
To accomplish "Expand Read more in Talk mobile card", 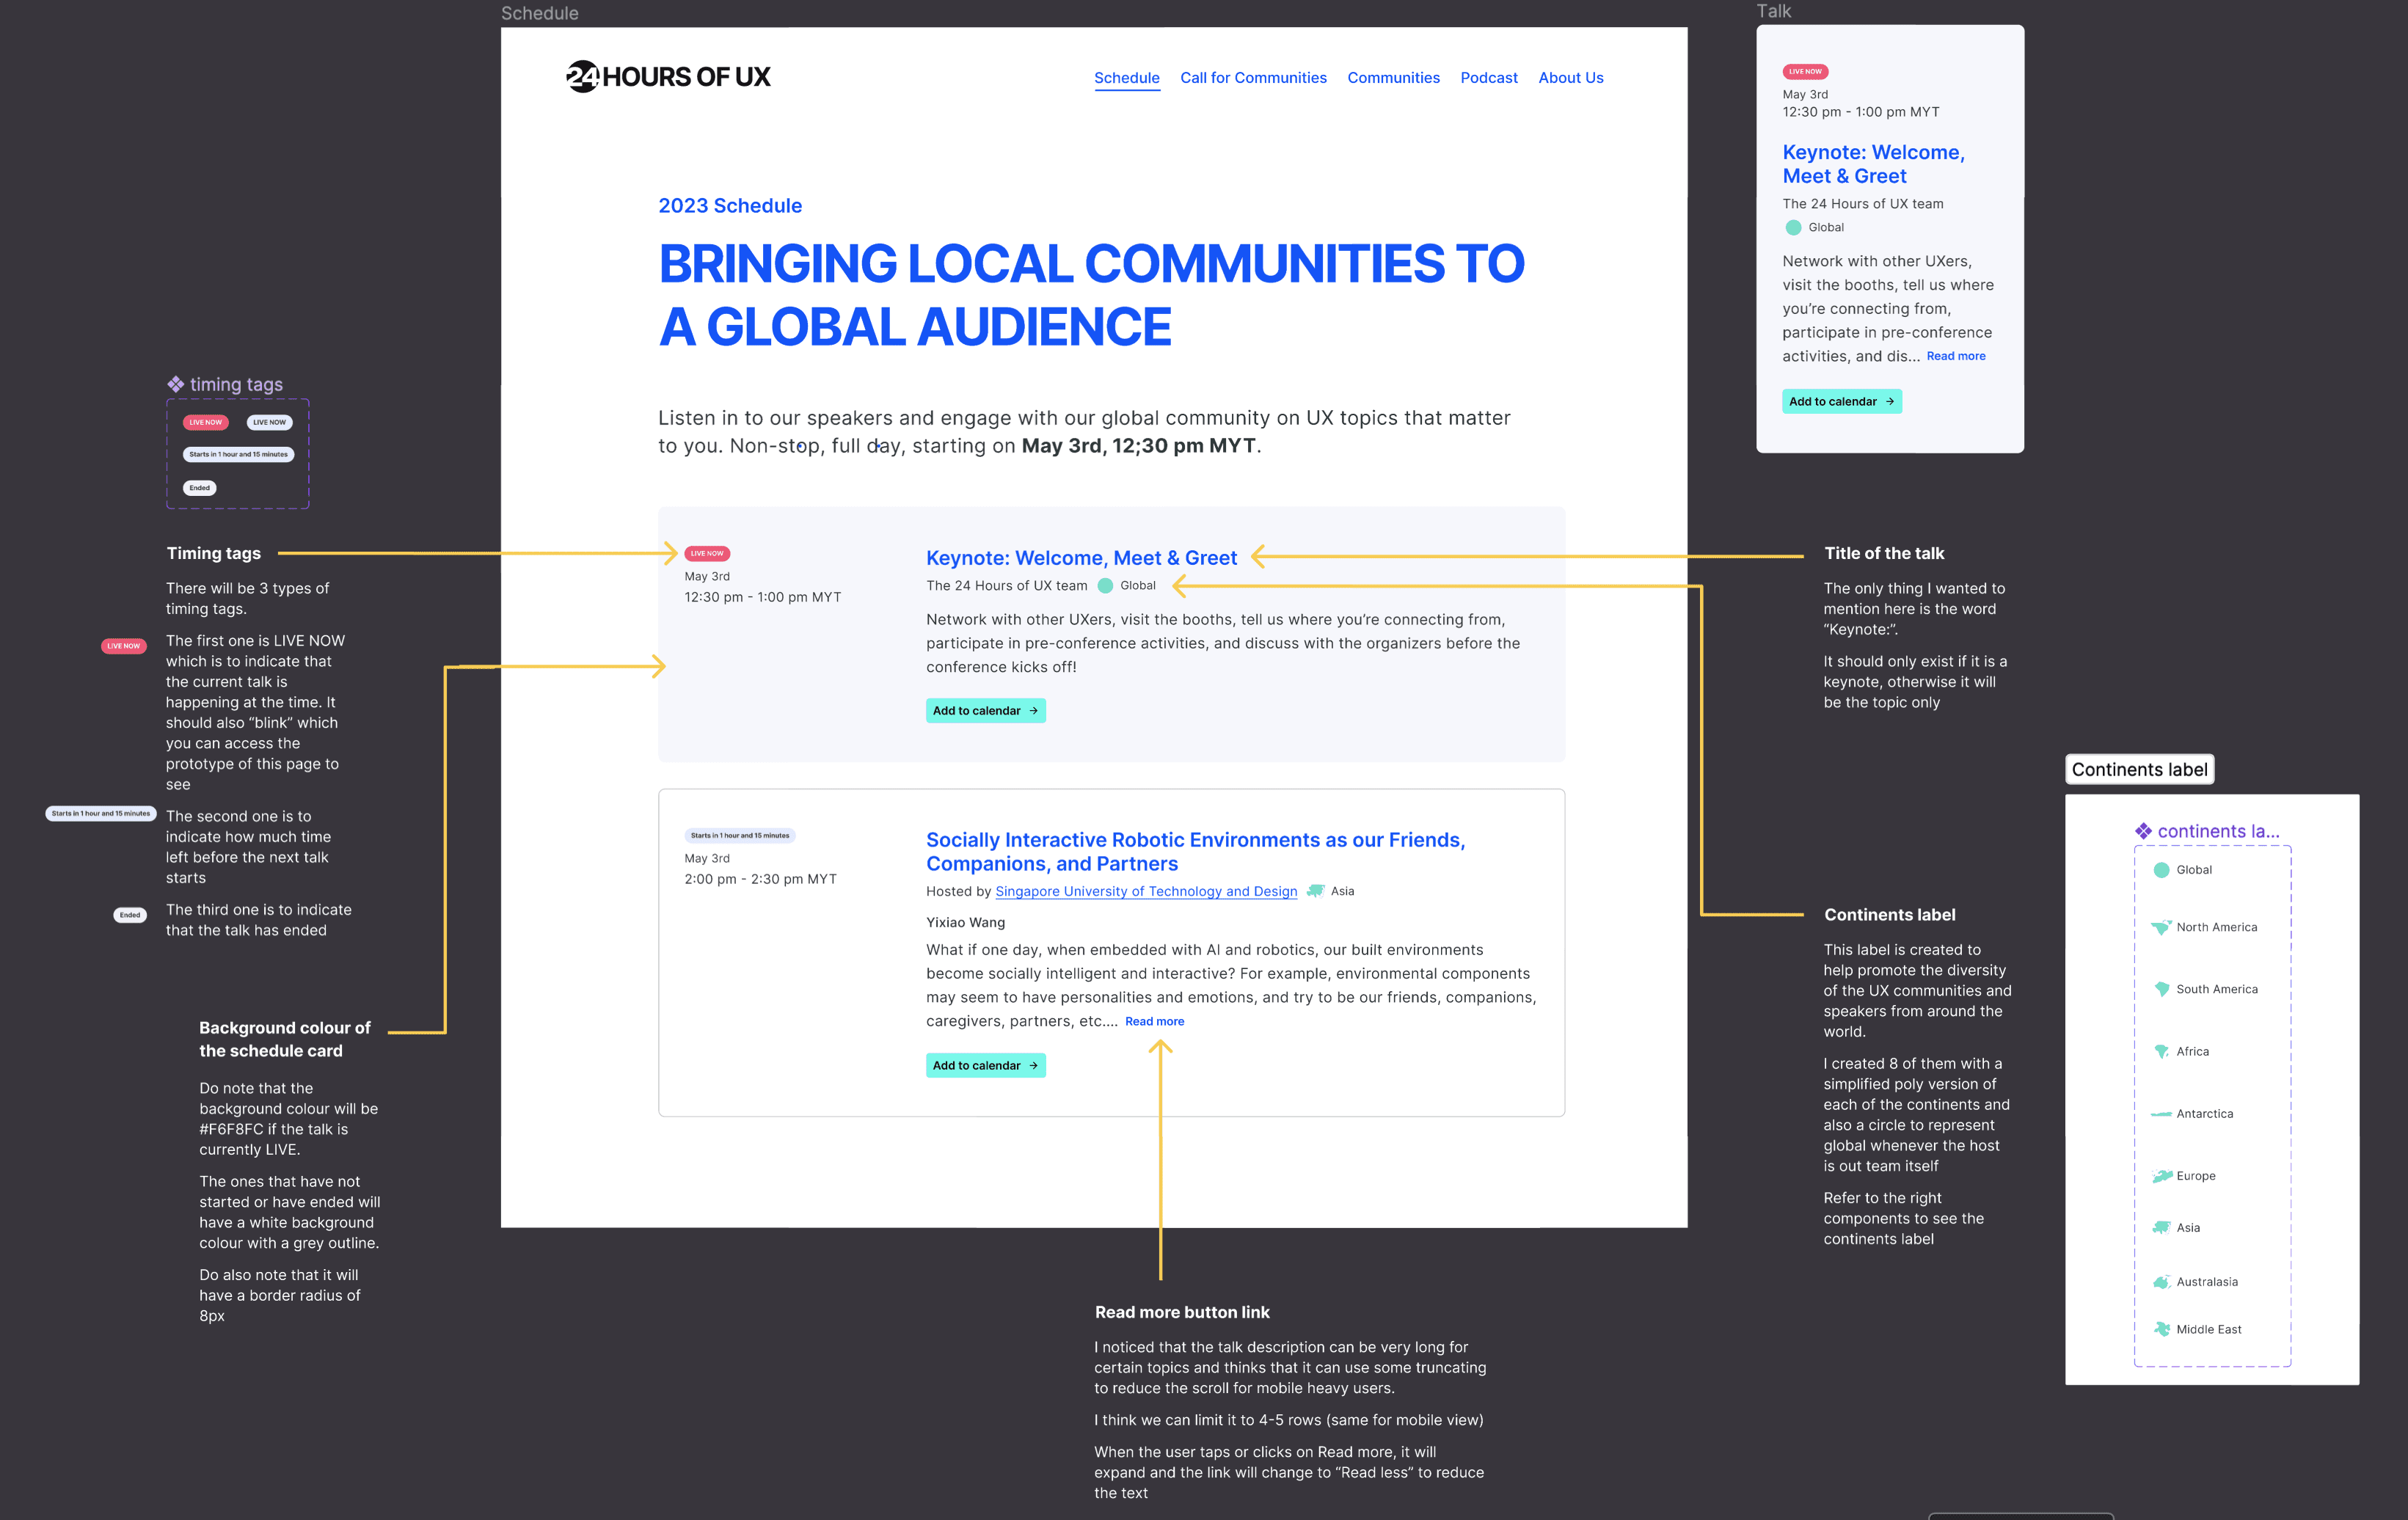I will (x=1955, y=356).
